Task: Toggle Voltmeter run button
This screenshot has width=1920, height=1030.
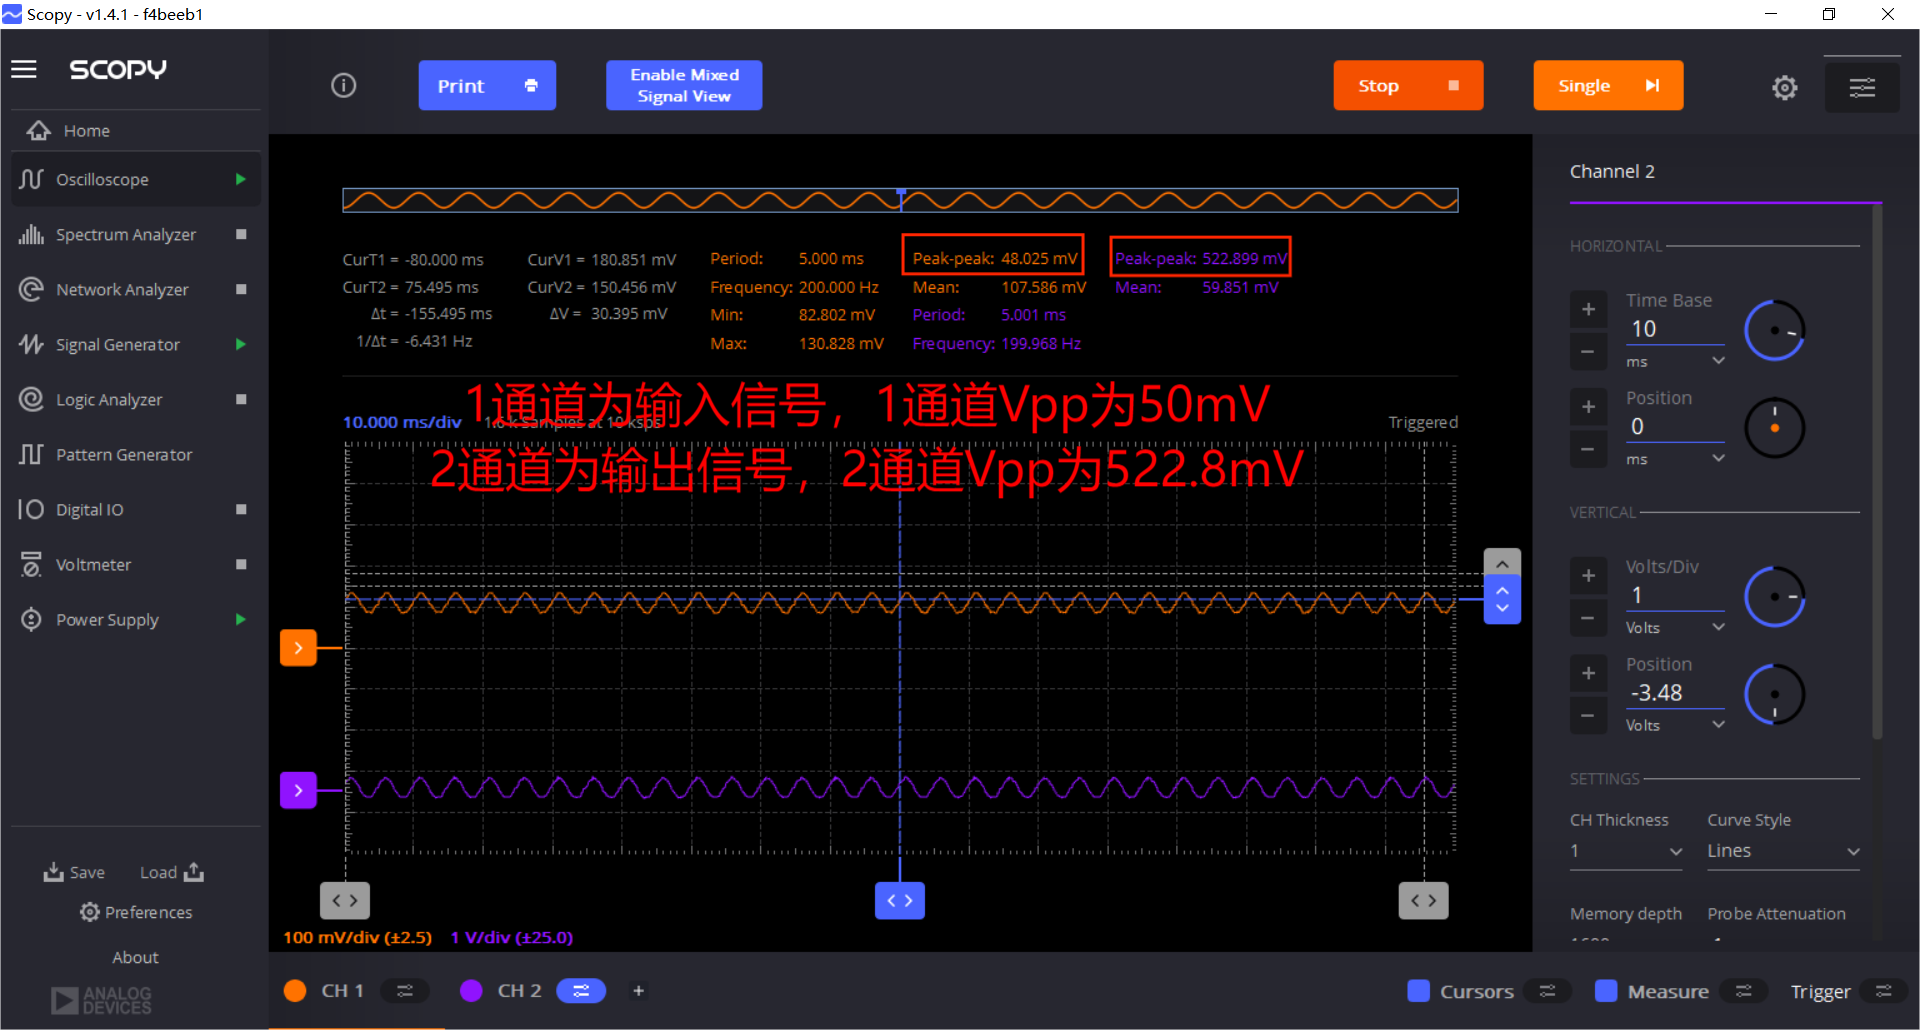Action: coord(241,564)
